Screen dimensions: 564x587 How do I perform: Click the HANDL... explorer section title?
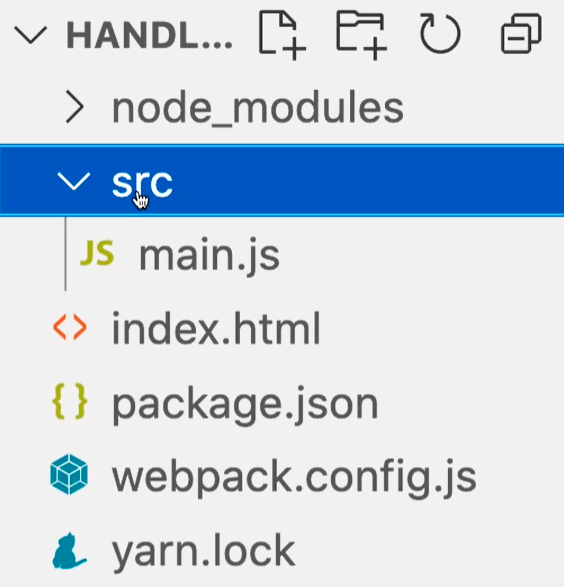click(x=150, y=36)
